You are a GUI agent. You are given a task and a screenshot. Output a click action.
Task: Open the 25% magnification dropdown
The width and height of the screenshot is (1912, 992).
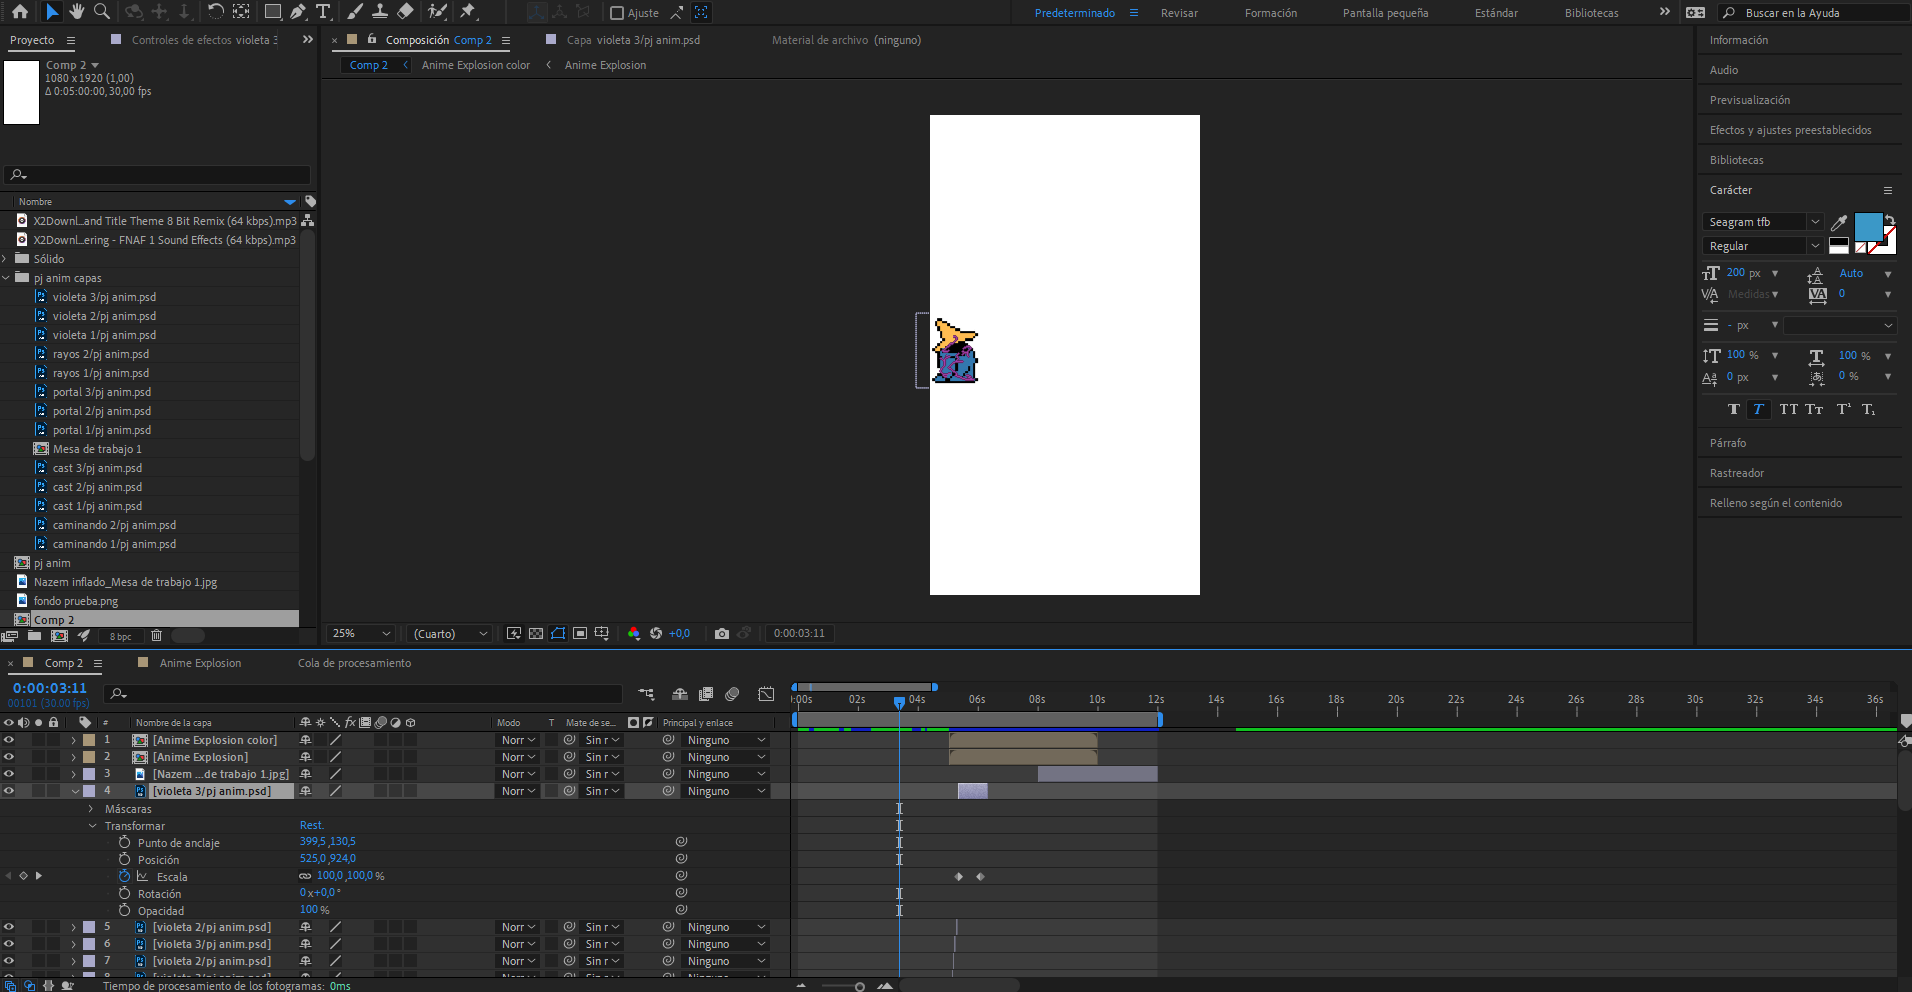(x=362, y=634)
